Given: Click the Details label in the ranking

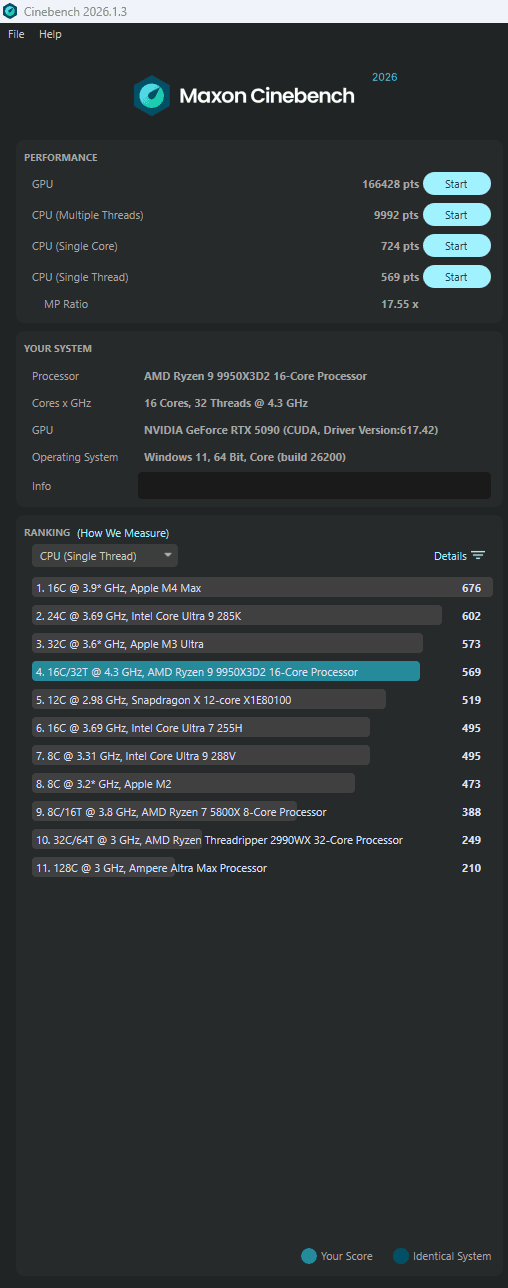Looking at the screenshot, I should coord(450,556).
